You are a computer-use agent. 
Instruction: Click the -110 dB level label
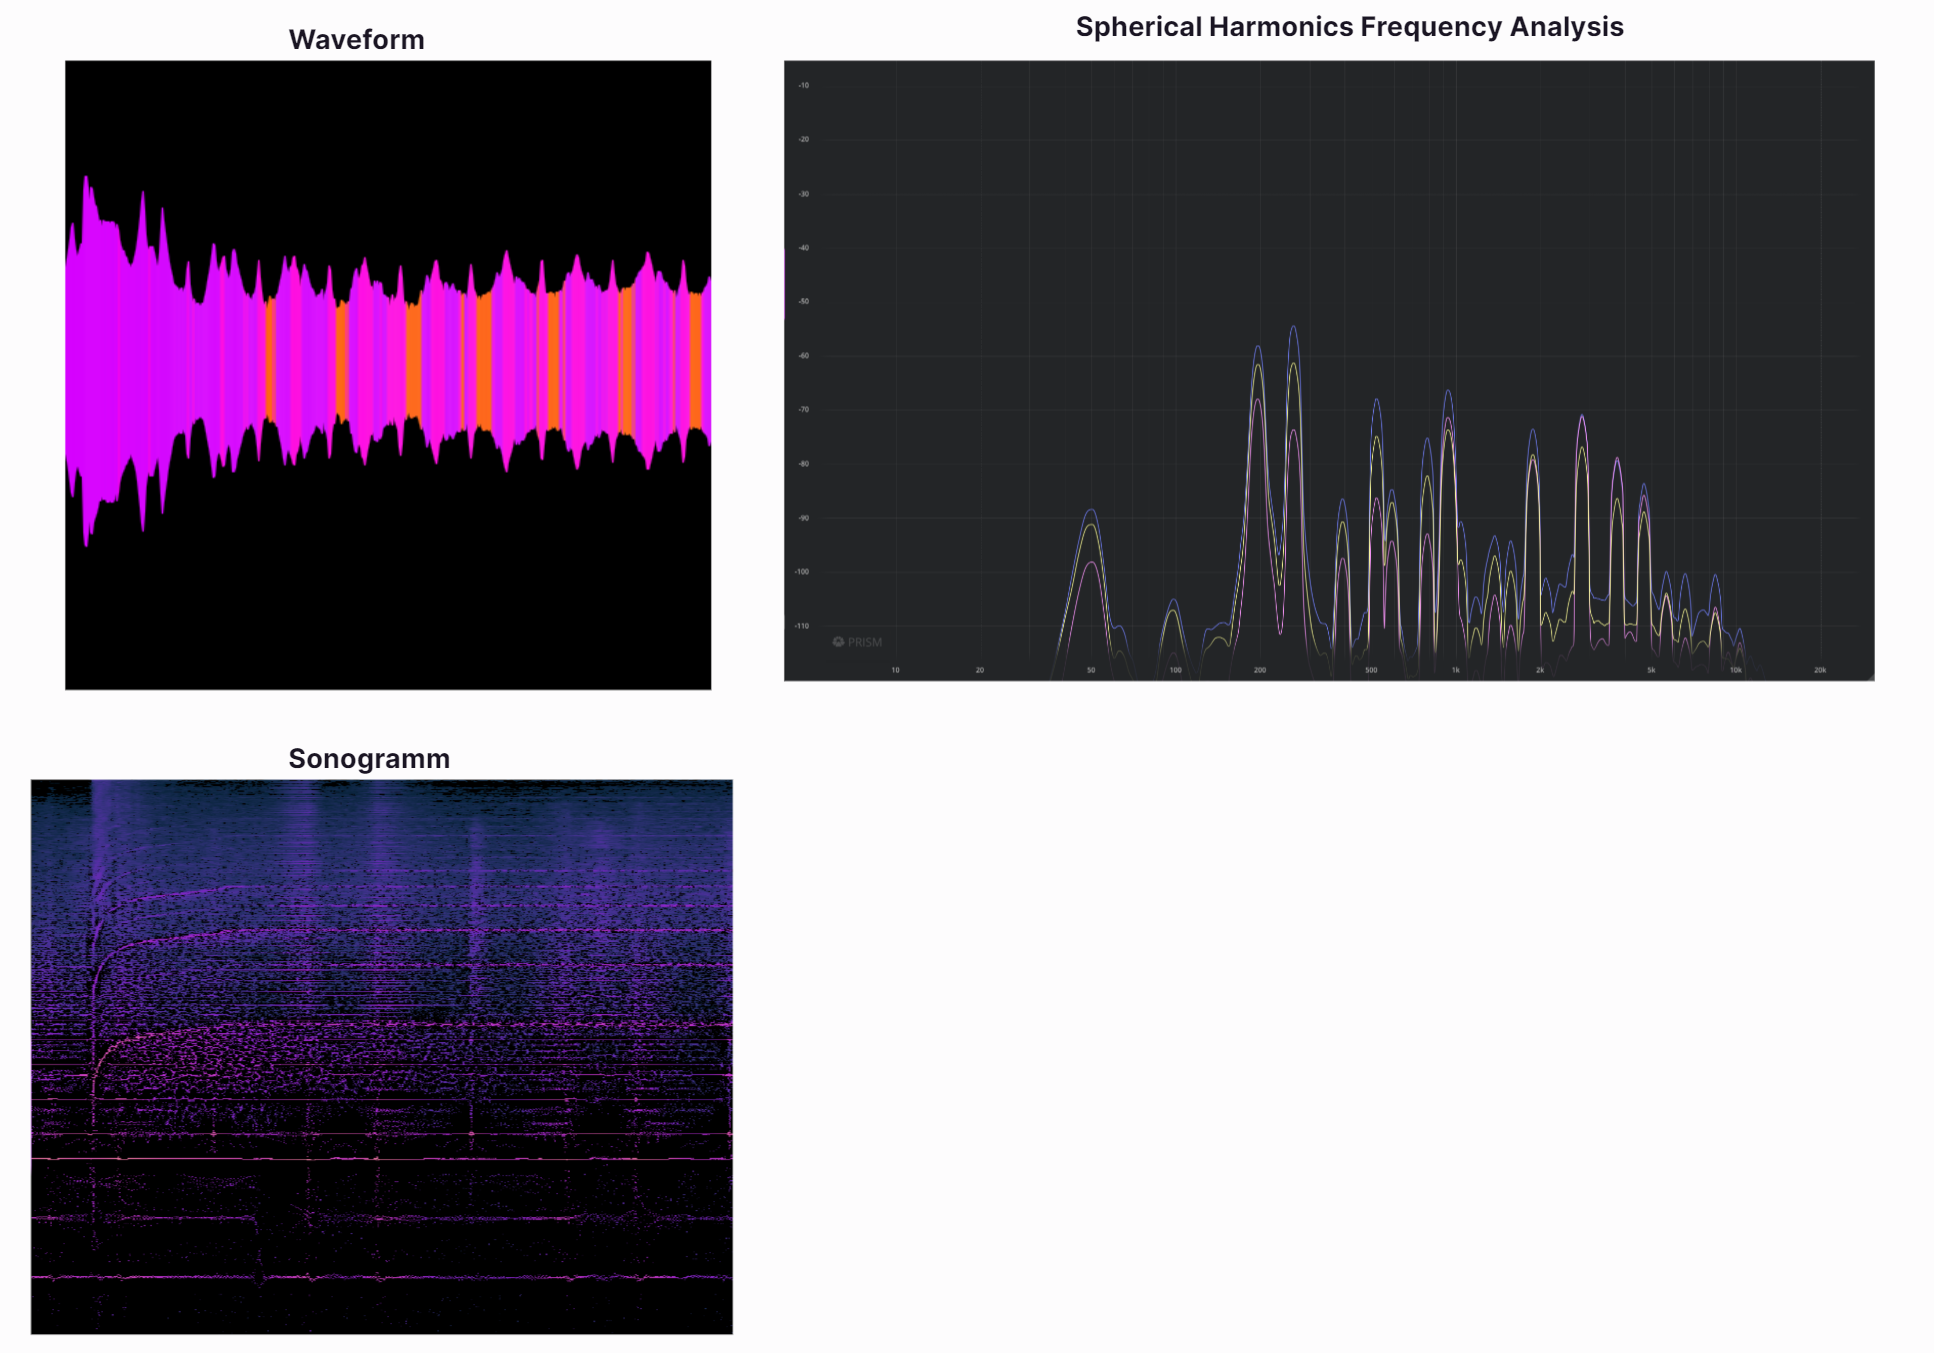click(802, 626)
